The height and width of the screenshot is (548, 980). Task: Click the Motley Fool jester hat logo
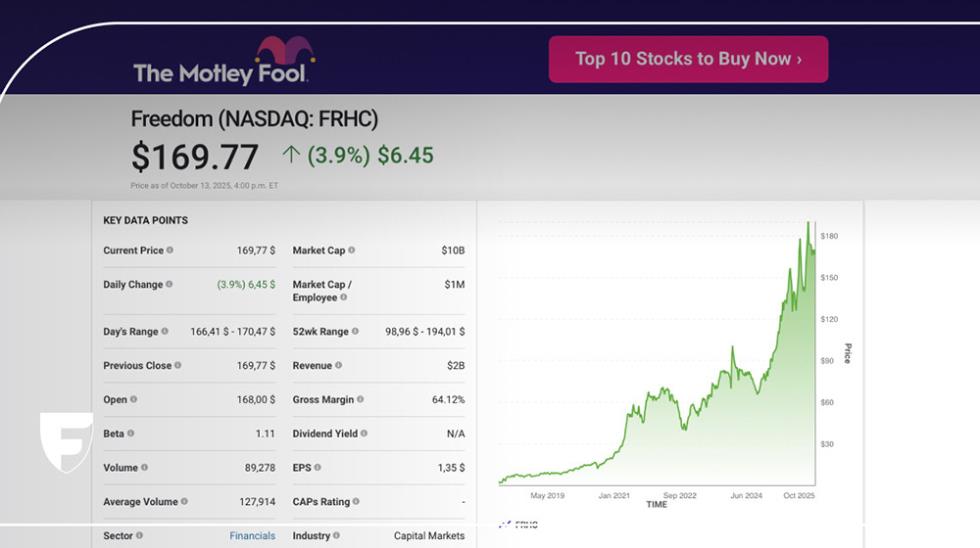[284, 50]
